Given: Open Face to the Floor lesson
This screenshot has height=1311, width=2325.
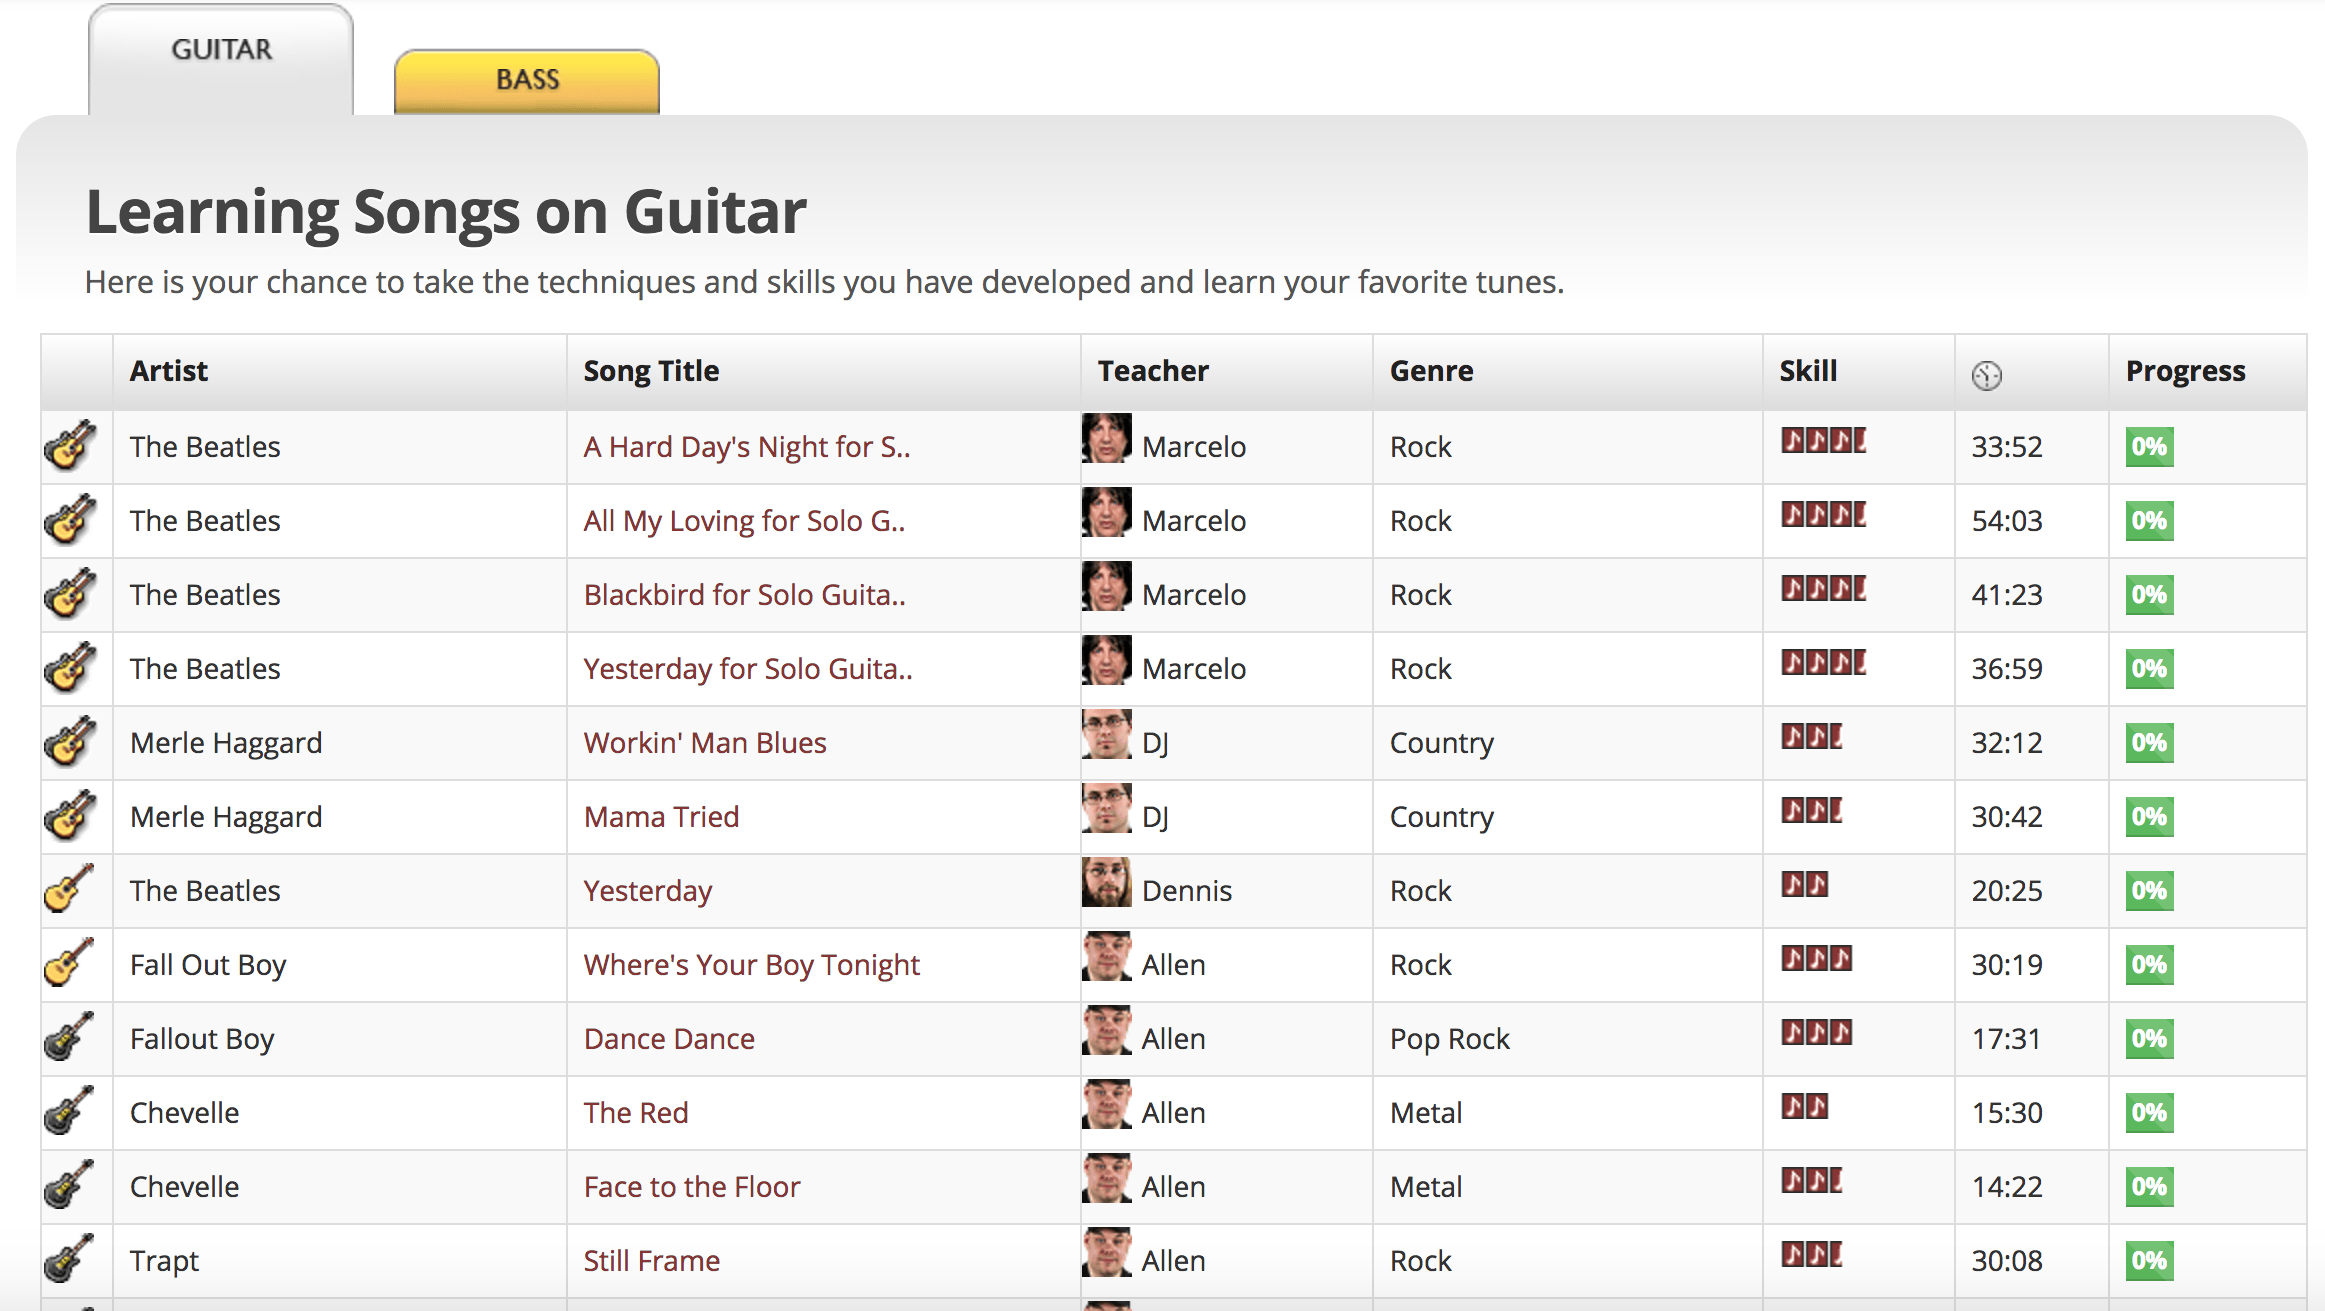Looking at the screenshot, I should tap(692, 1187).
